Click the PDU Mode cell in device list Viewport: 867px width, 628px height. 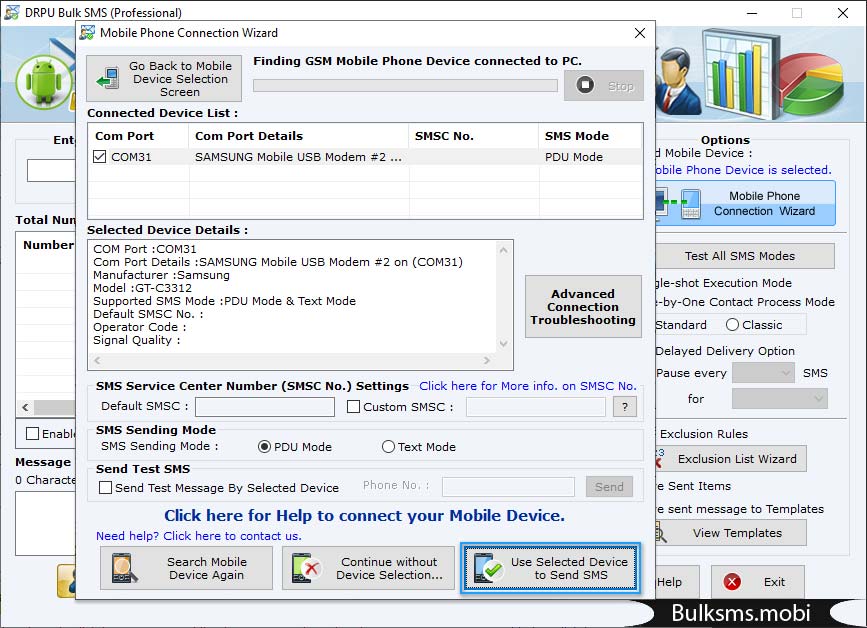[x=573, y=157]
